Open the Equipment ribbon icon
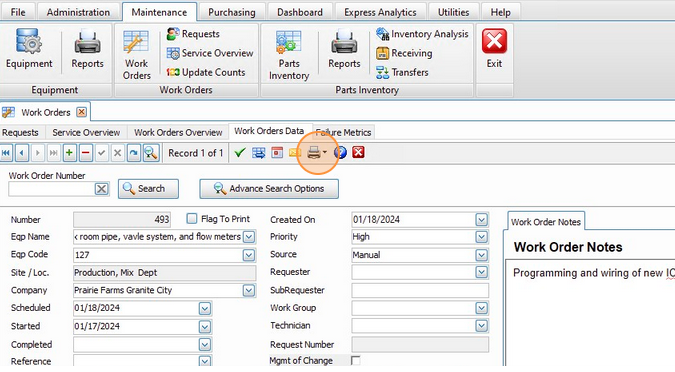Image resolution: width=675 pixels, height=372 pixels. point(29,48)
